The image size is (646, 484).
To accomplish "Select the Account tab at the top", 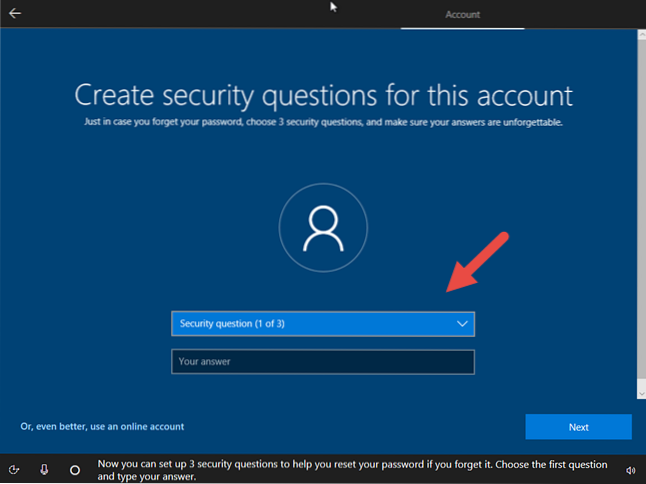I will pyautogui.click(x=462, y=15).
